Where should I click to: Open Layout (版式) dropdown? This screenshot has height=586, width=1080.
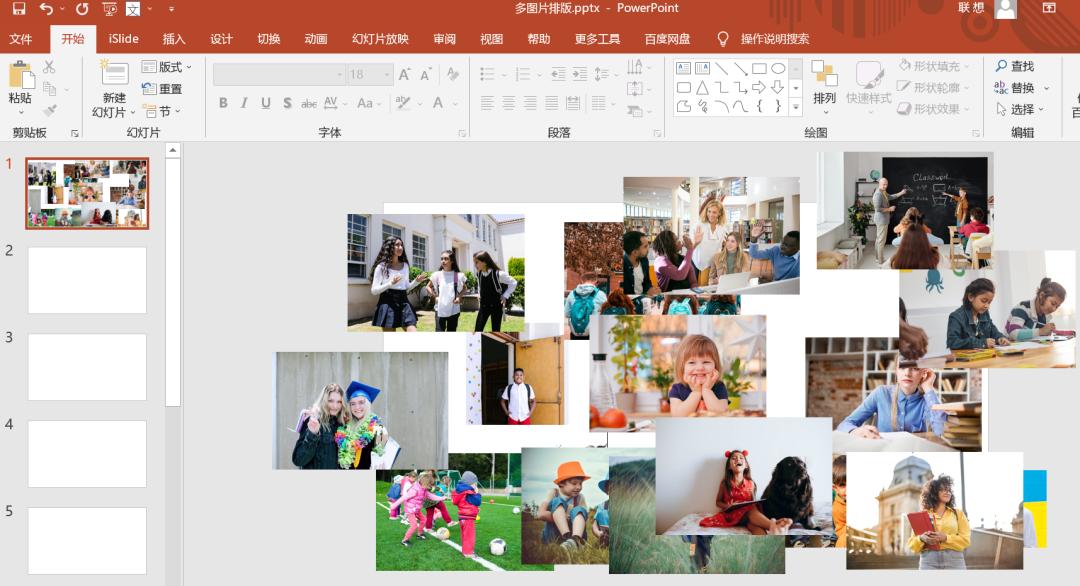point(167,67)
